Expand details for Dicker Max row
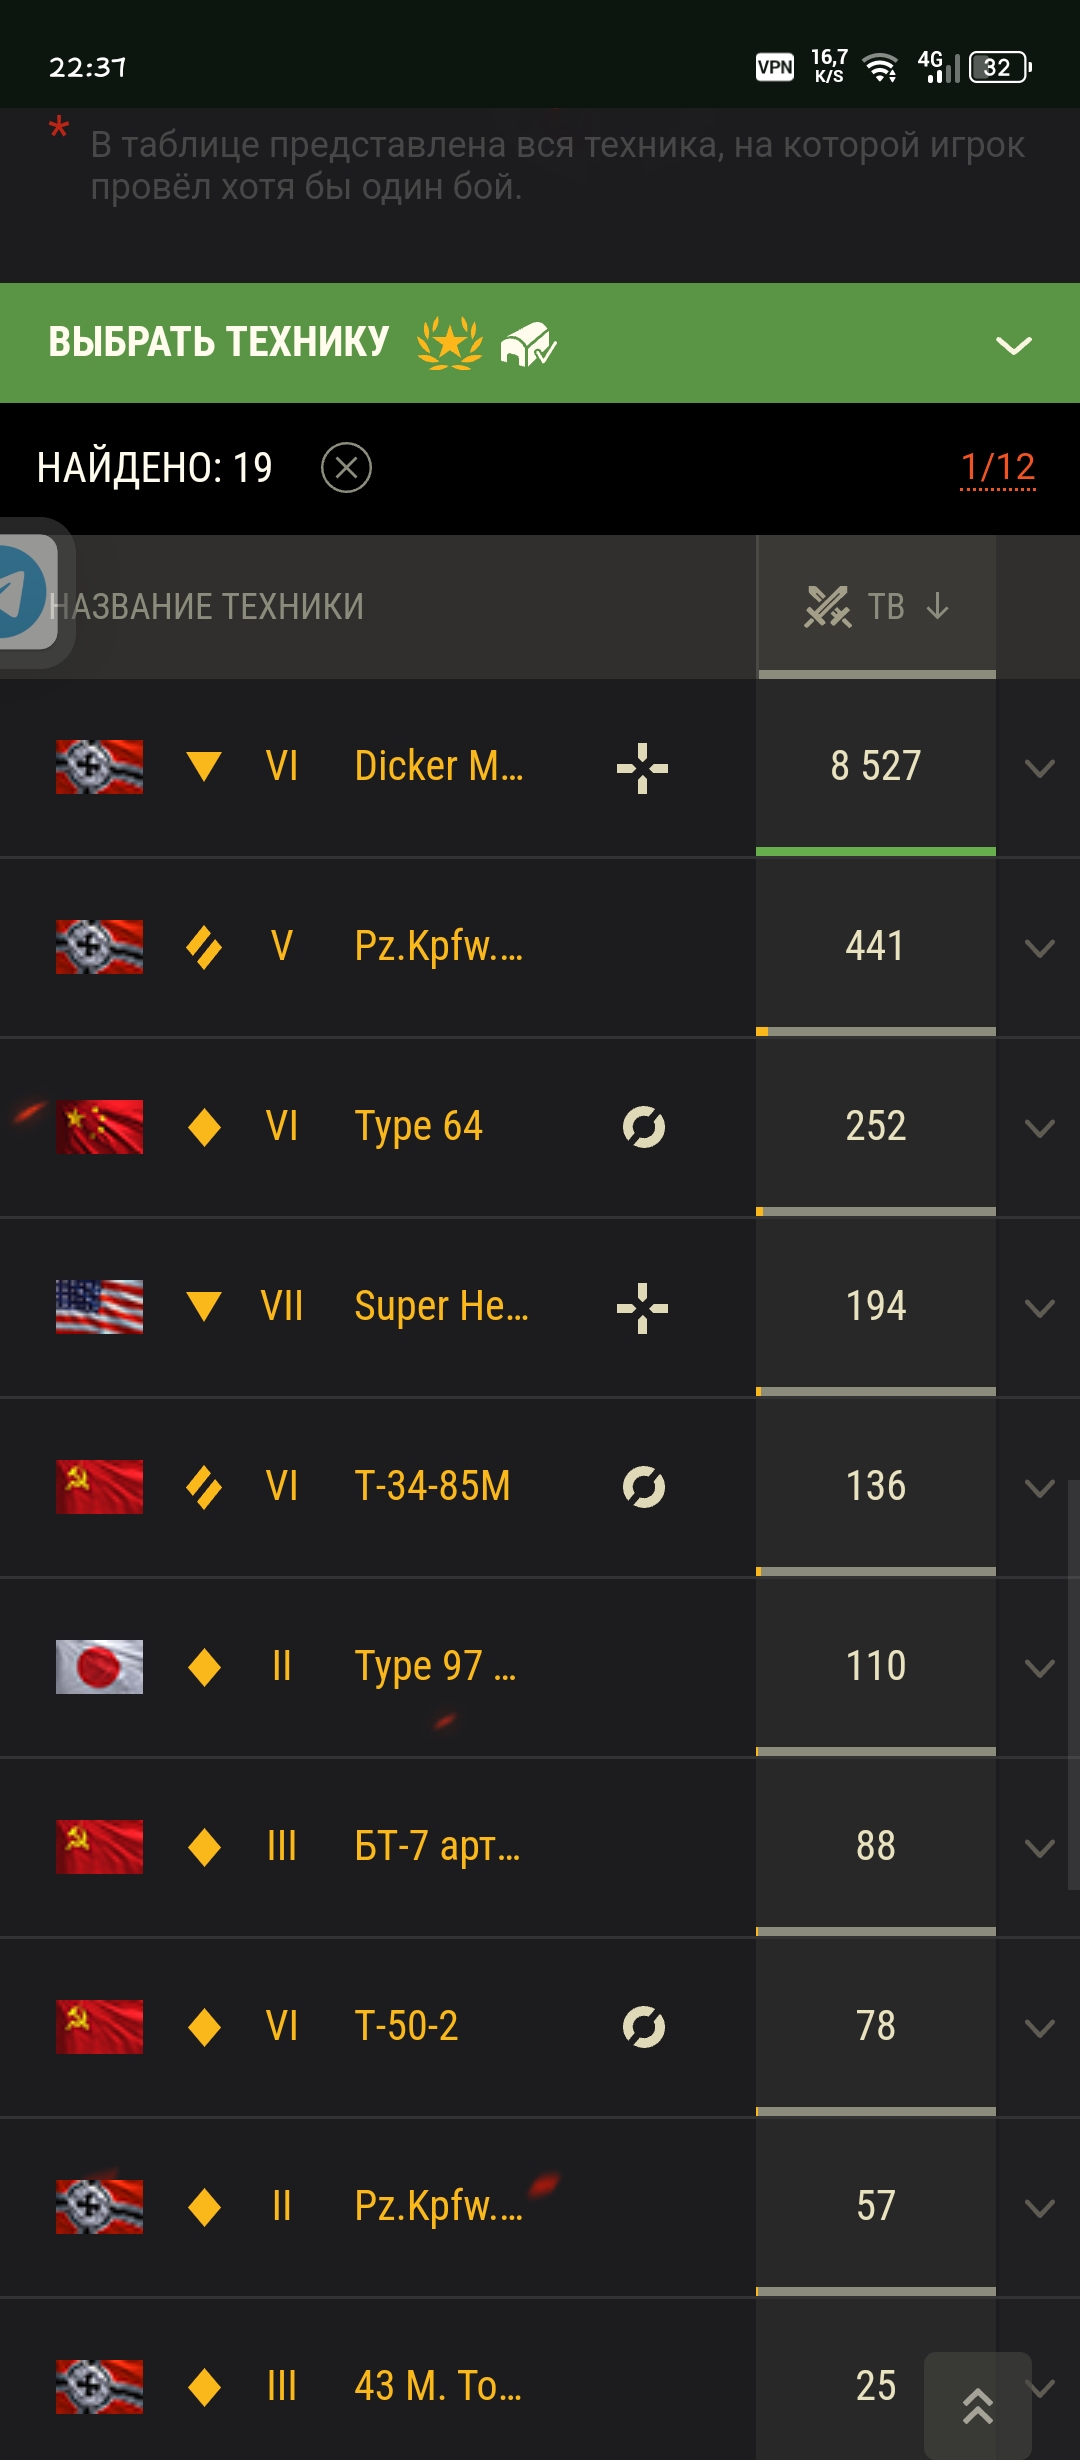Viewport: 1080px width, 2460px height. tap(1040, 768)
